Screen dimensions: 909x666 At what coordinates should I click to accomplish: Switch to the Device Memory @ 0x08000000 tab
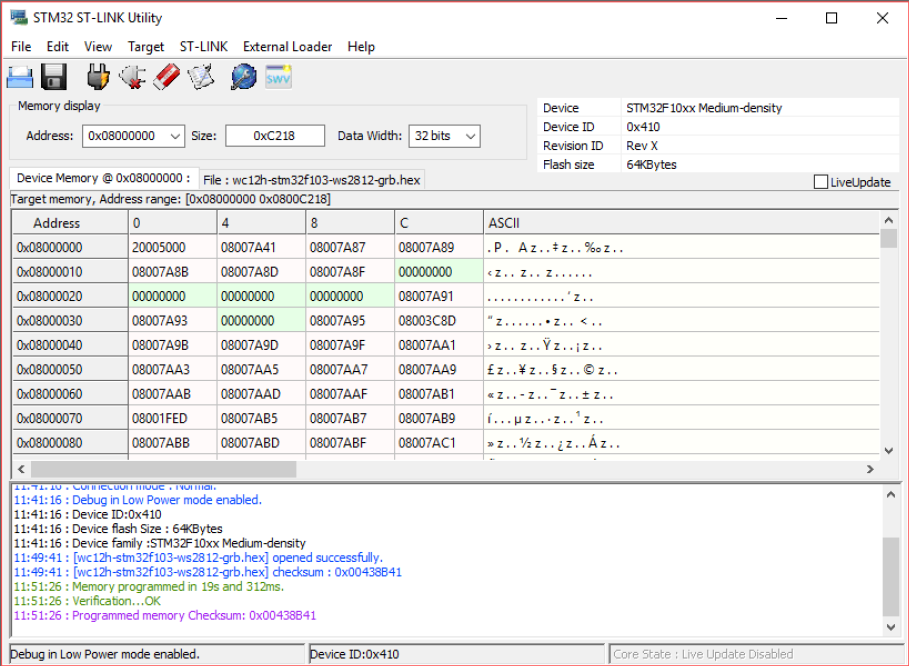(104, 178)
